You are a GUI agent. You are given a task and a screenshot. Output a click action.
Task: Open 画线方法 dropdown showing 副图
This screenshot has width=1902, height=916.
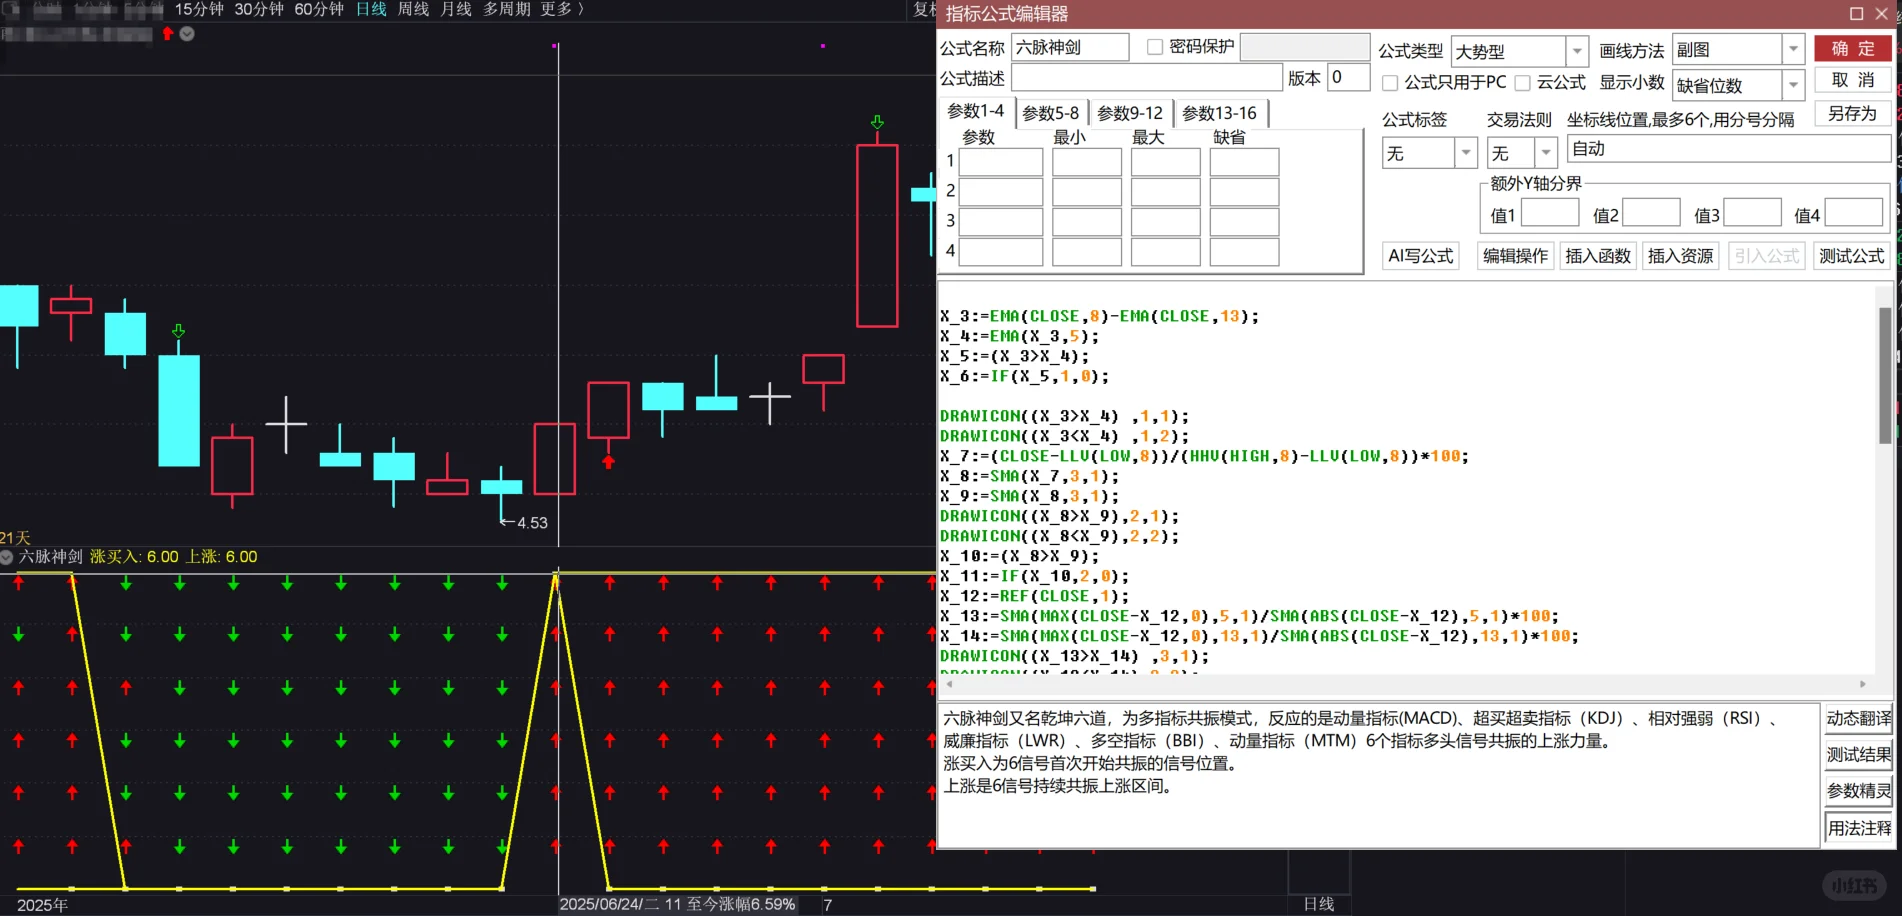[x=1793, y=49]
